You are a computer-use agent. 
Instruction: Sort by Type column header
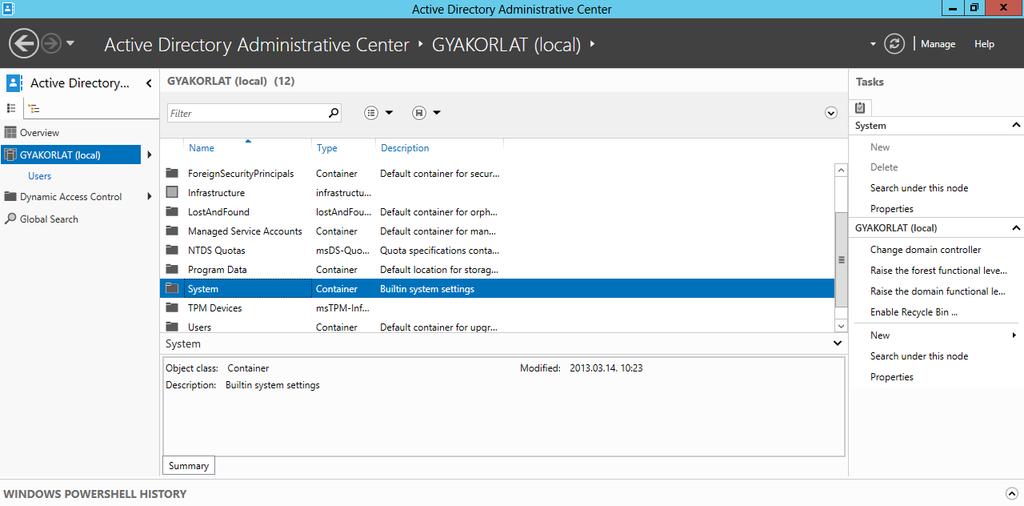click(327, 148)
